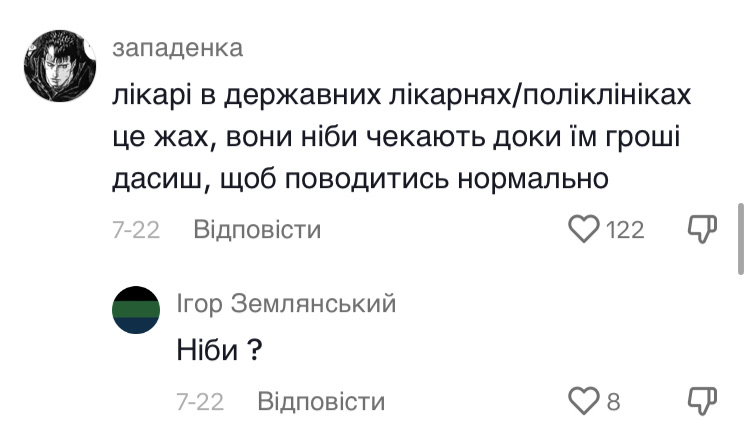Click the word 'нормально' in the top comment

[533, 179]
